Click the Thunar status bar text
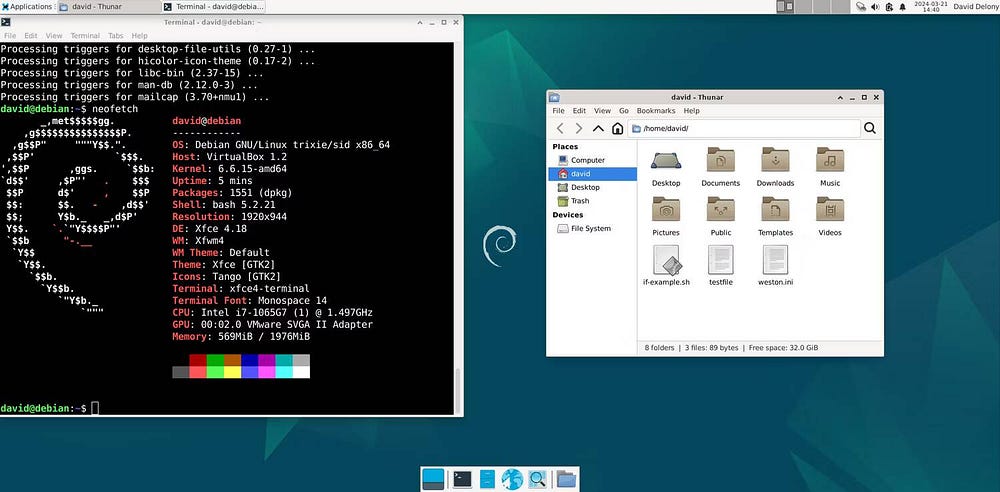The image size is (1000, 492). point(731,348)
